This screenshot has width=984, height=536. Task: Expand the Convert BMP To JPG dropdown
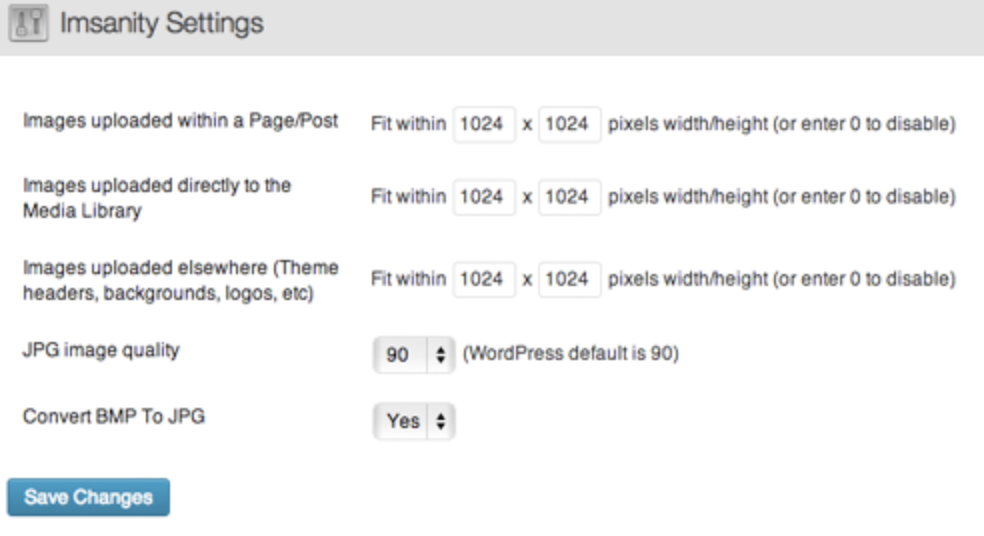(x=414, y=421)
